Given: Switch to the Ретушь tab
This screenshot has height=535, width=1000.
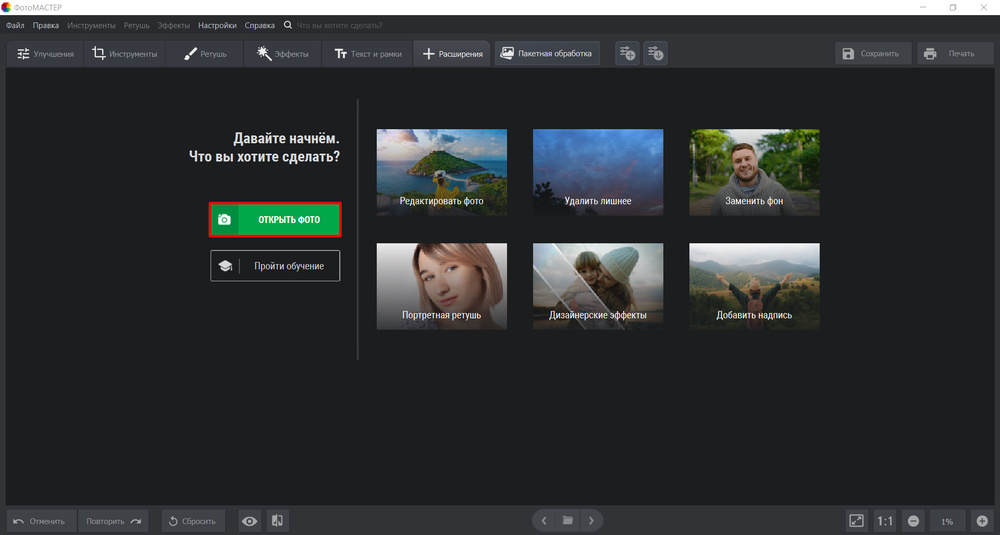Looking at the screenshot, I should click(x=205, y=54).
